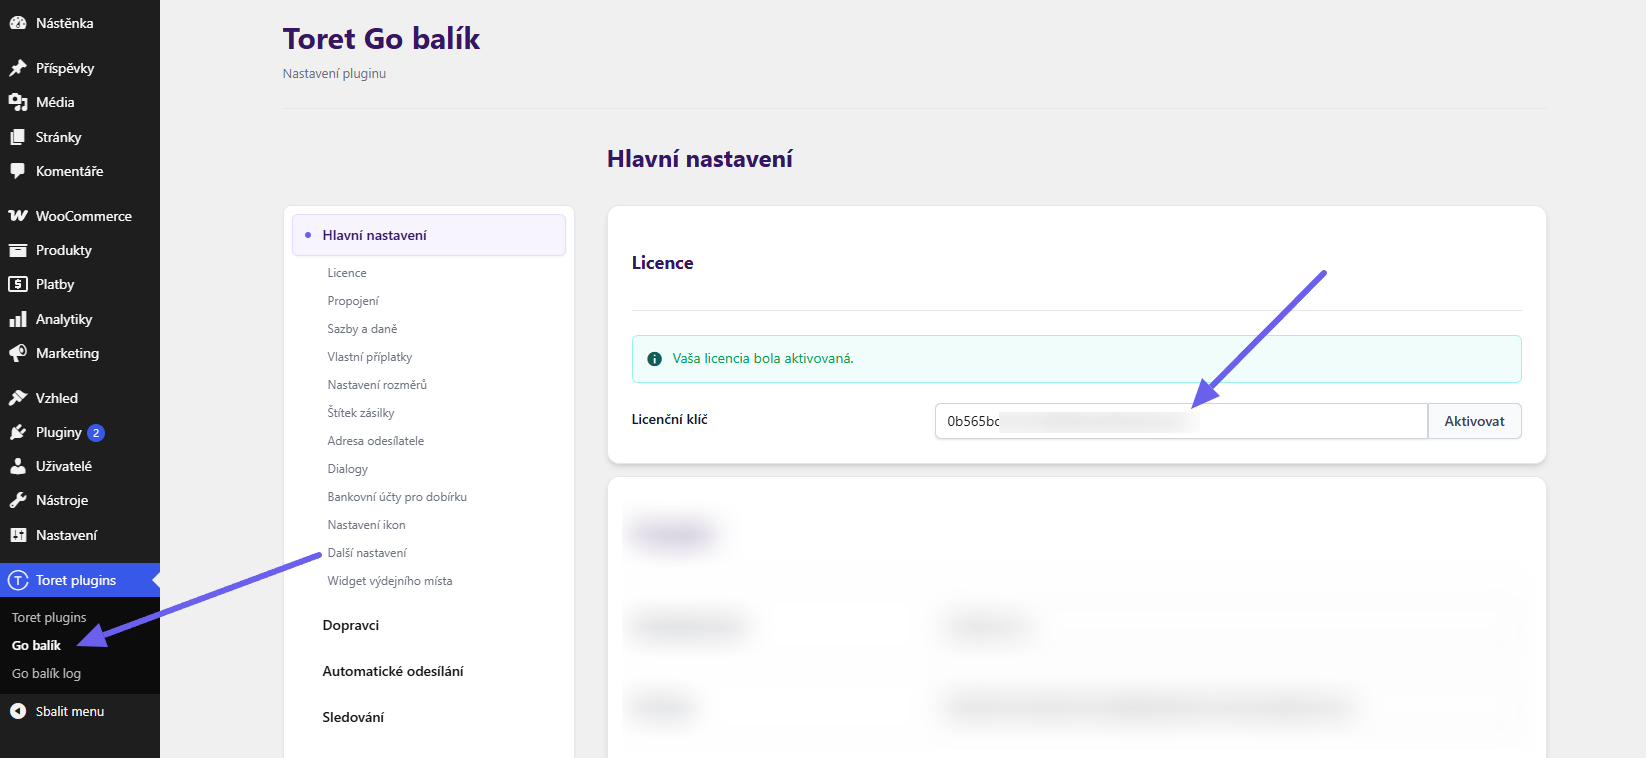
Task: Click the 'Vaša licencia bola aktivovaná.' notice text
Action: tap(763, 358)
